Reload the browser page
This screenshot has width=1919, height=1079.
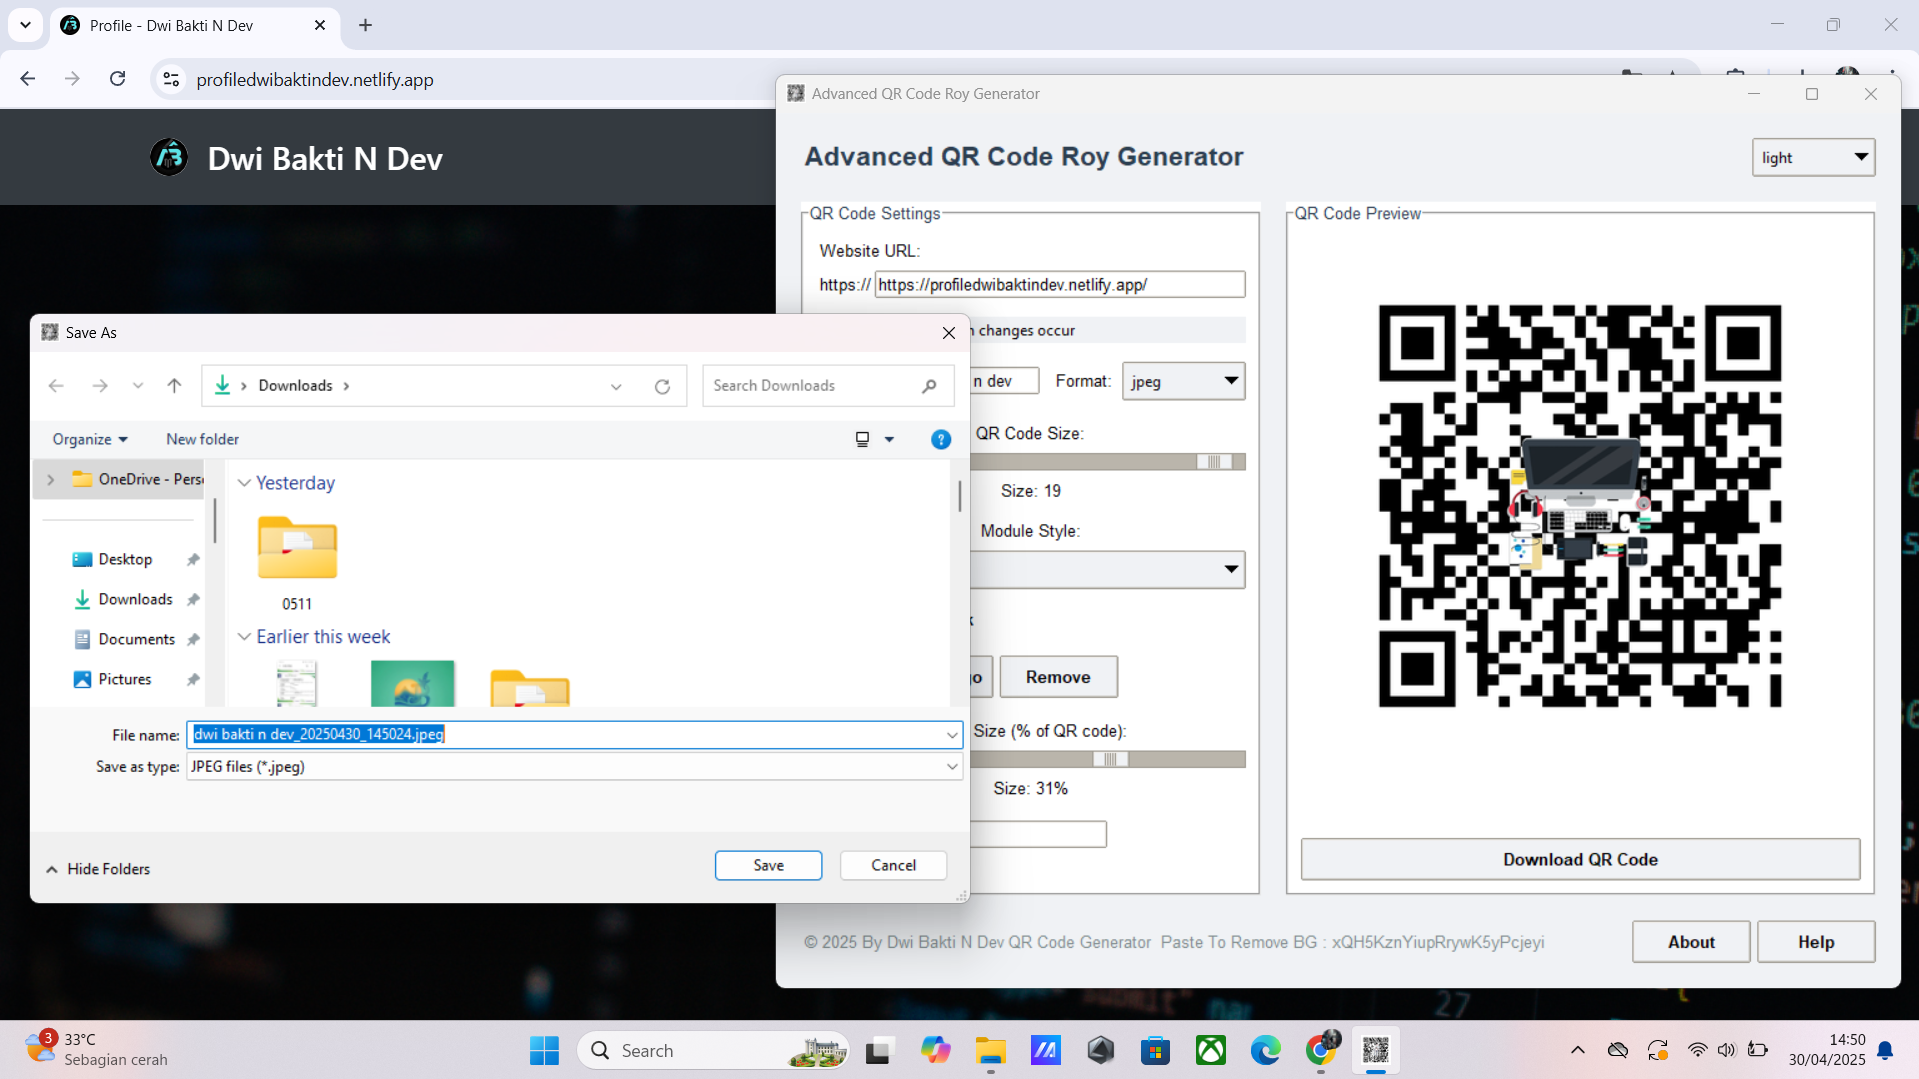[118, 79]
